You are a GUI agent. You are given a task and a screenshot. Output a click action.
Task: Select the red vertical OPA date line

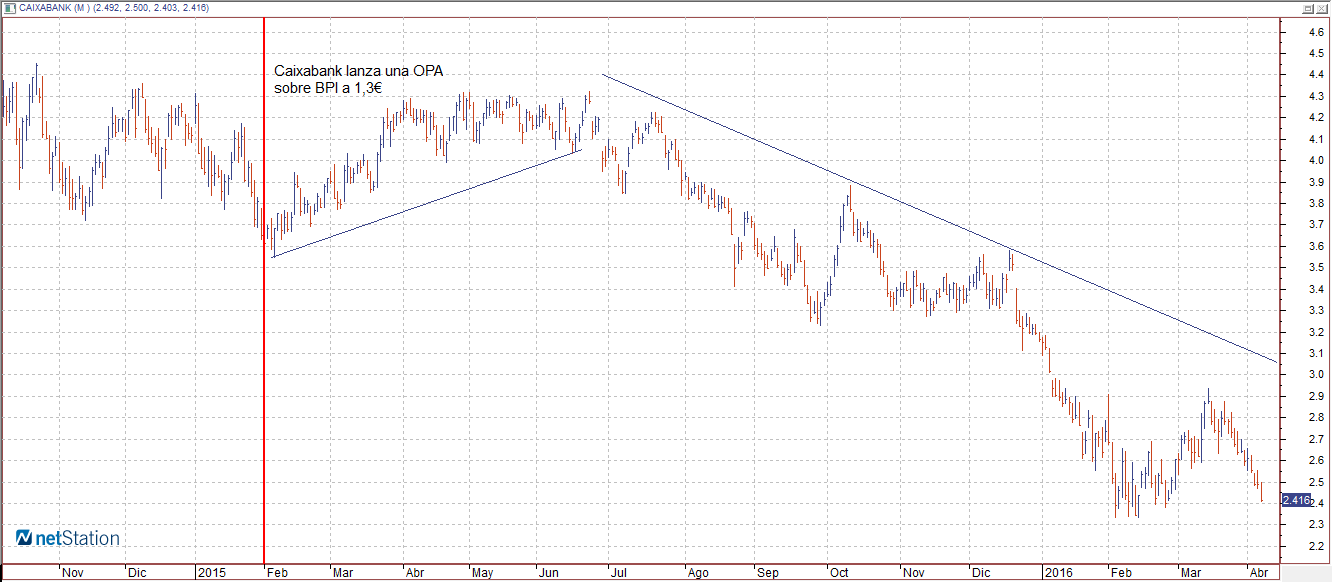[x=263, y=290]
